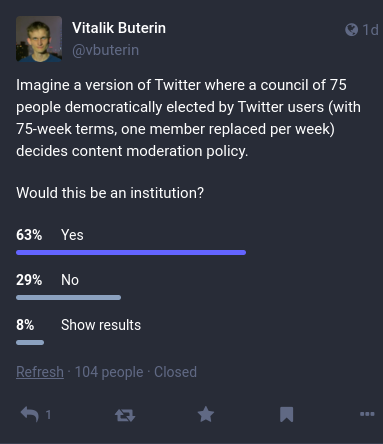Bookmark this post

click(x=287, y=414)
